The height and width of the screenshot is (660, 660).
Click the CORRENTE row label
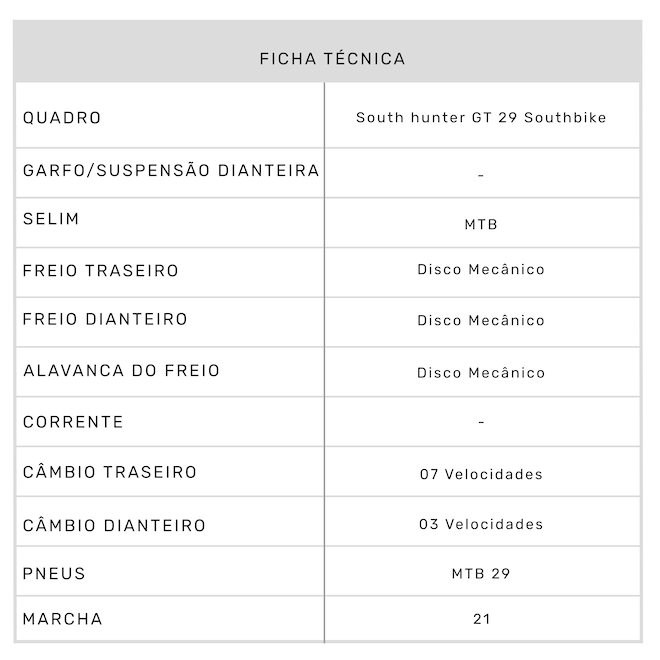tap(73, 422)
